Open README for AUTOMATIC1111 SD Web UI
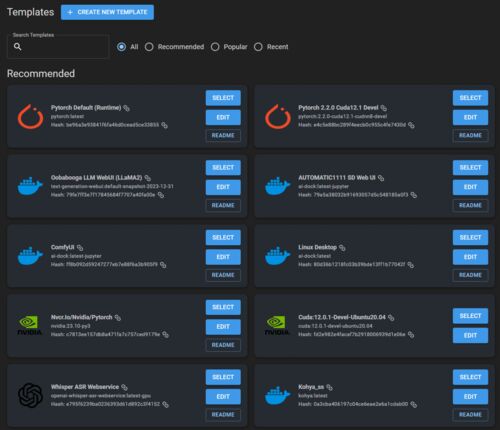 (x=470, y=205)
